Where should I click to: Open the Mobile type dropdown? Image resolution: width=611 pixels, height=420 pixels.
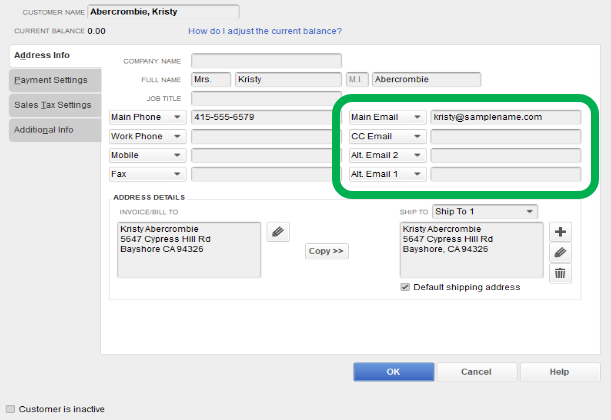click(147, 155)
